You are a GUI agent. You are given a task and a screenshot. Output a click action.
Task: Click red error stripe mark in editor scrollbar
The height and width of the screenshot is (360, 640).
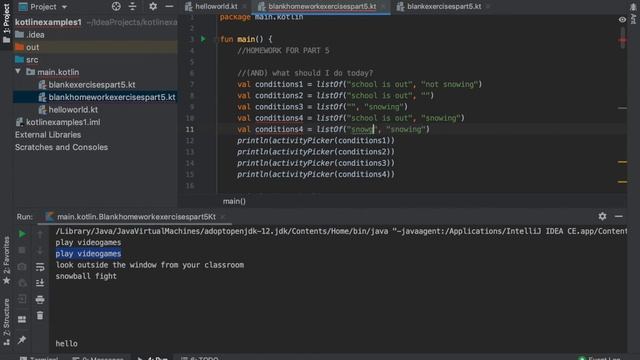(622, 40)
